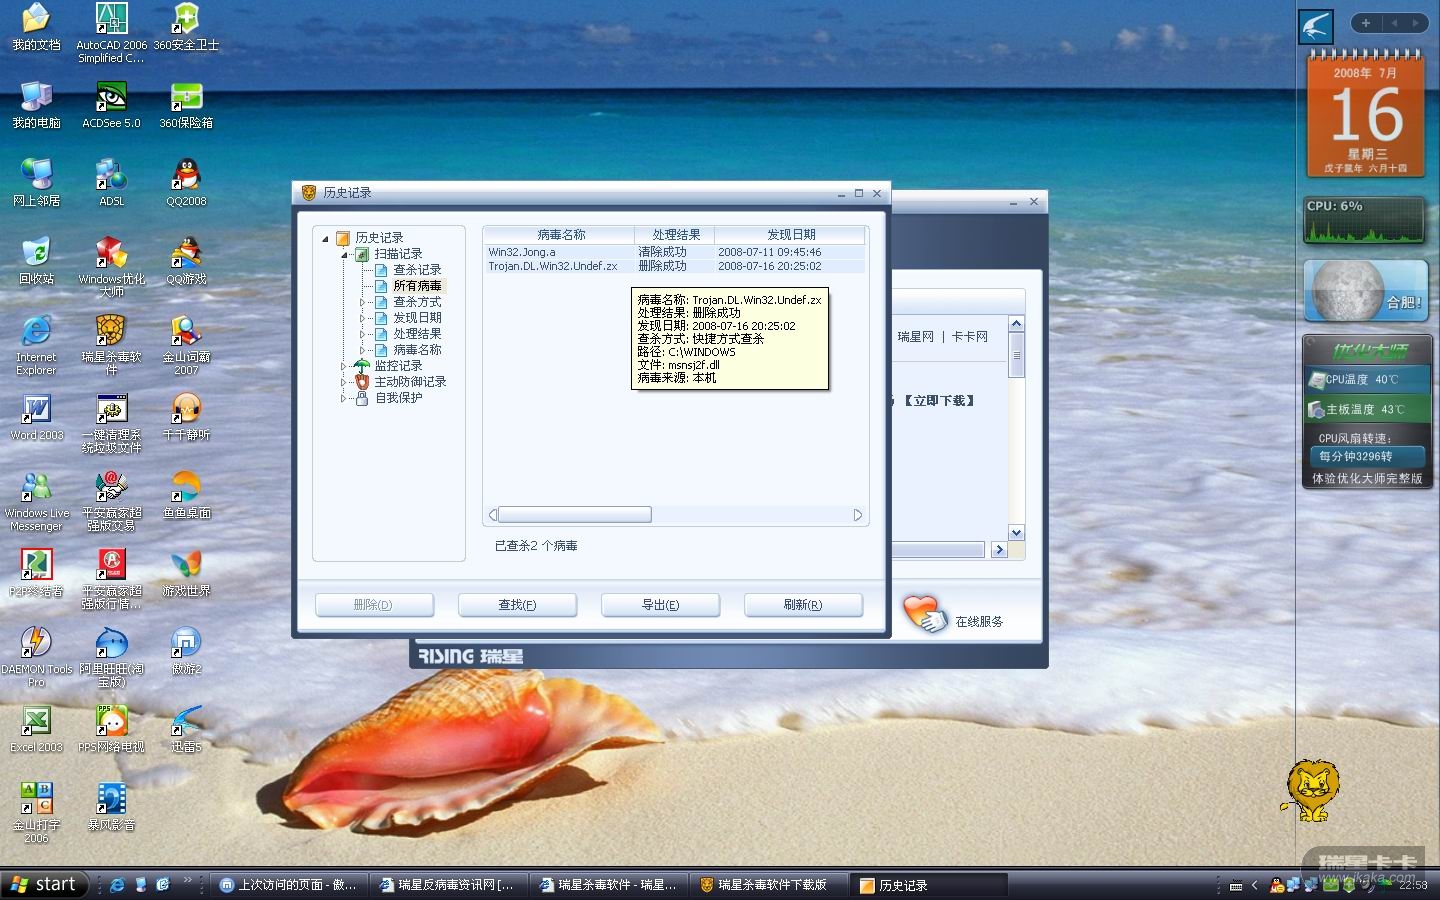Open the 瑞星杀毒软件 desktop icon
1440x900 pixels.
(111, 332)
